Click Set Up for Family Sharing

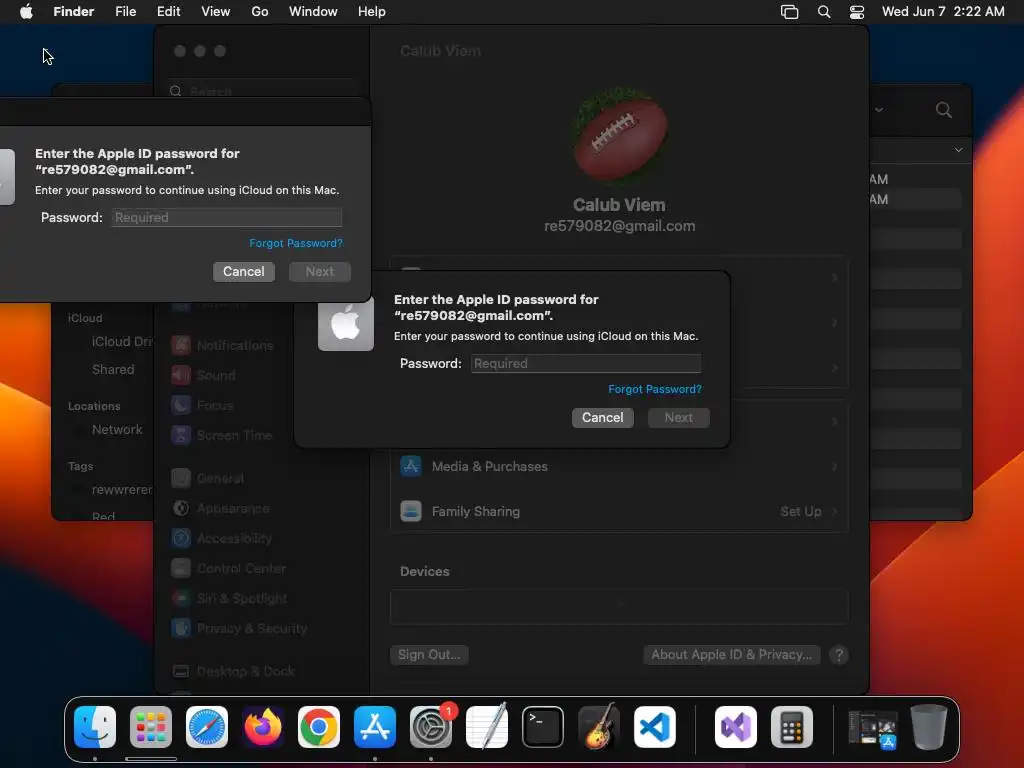pyautogui.click(x=801, y=511)
